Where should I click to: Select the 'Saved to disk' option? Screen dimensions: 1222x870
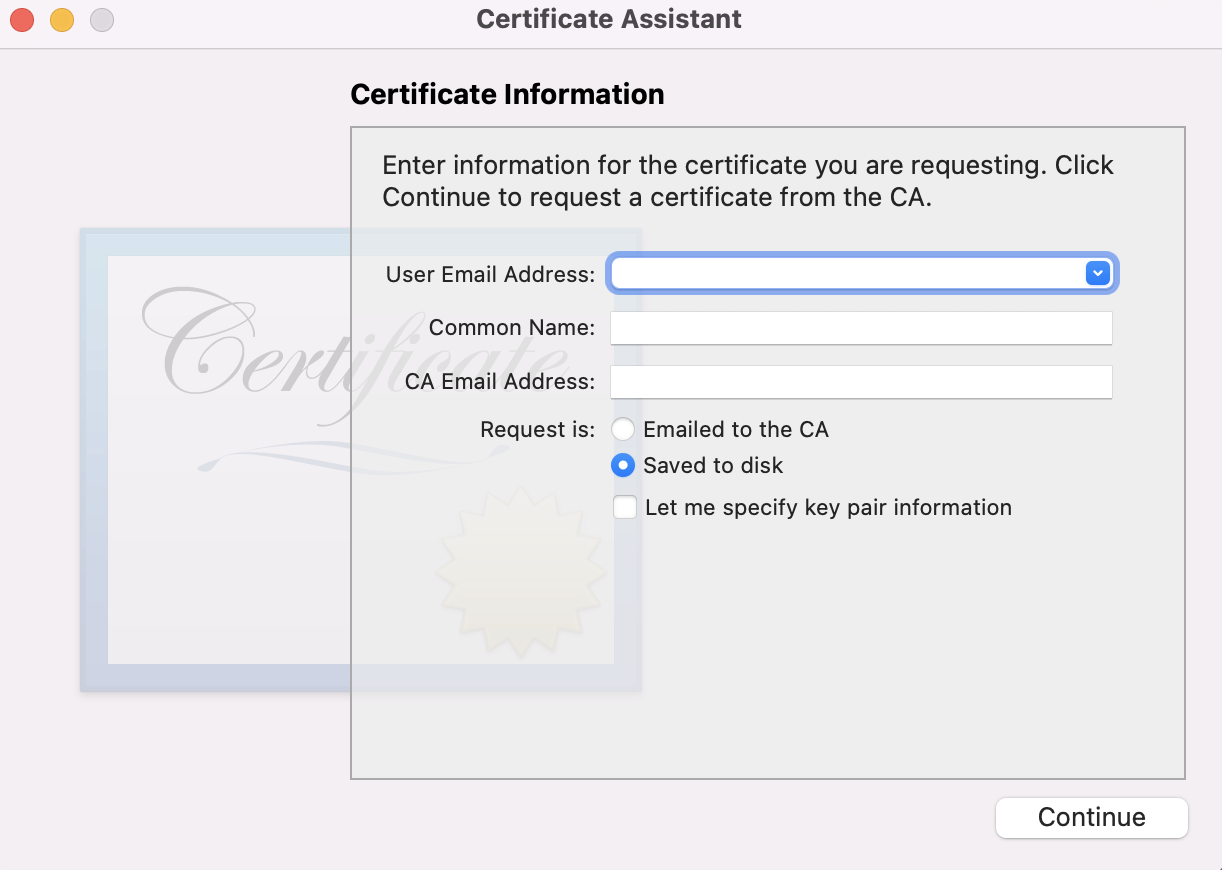click(623, 465)
